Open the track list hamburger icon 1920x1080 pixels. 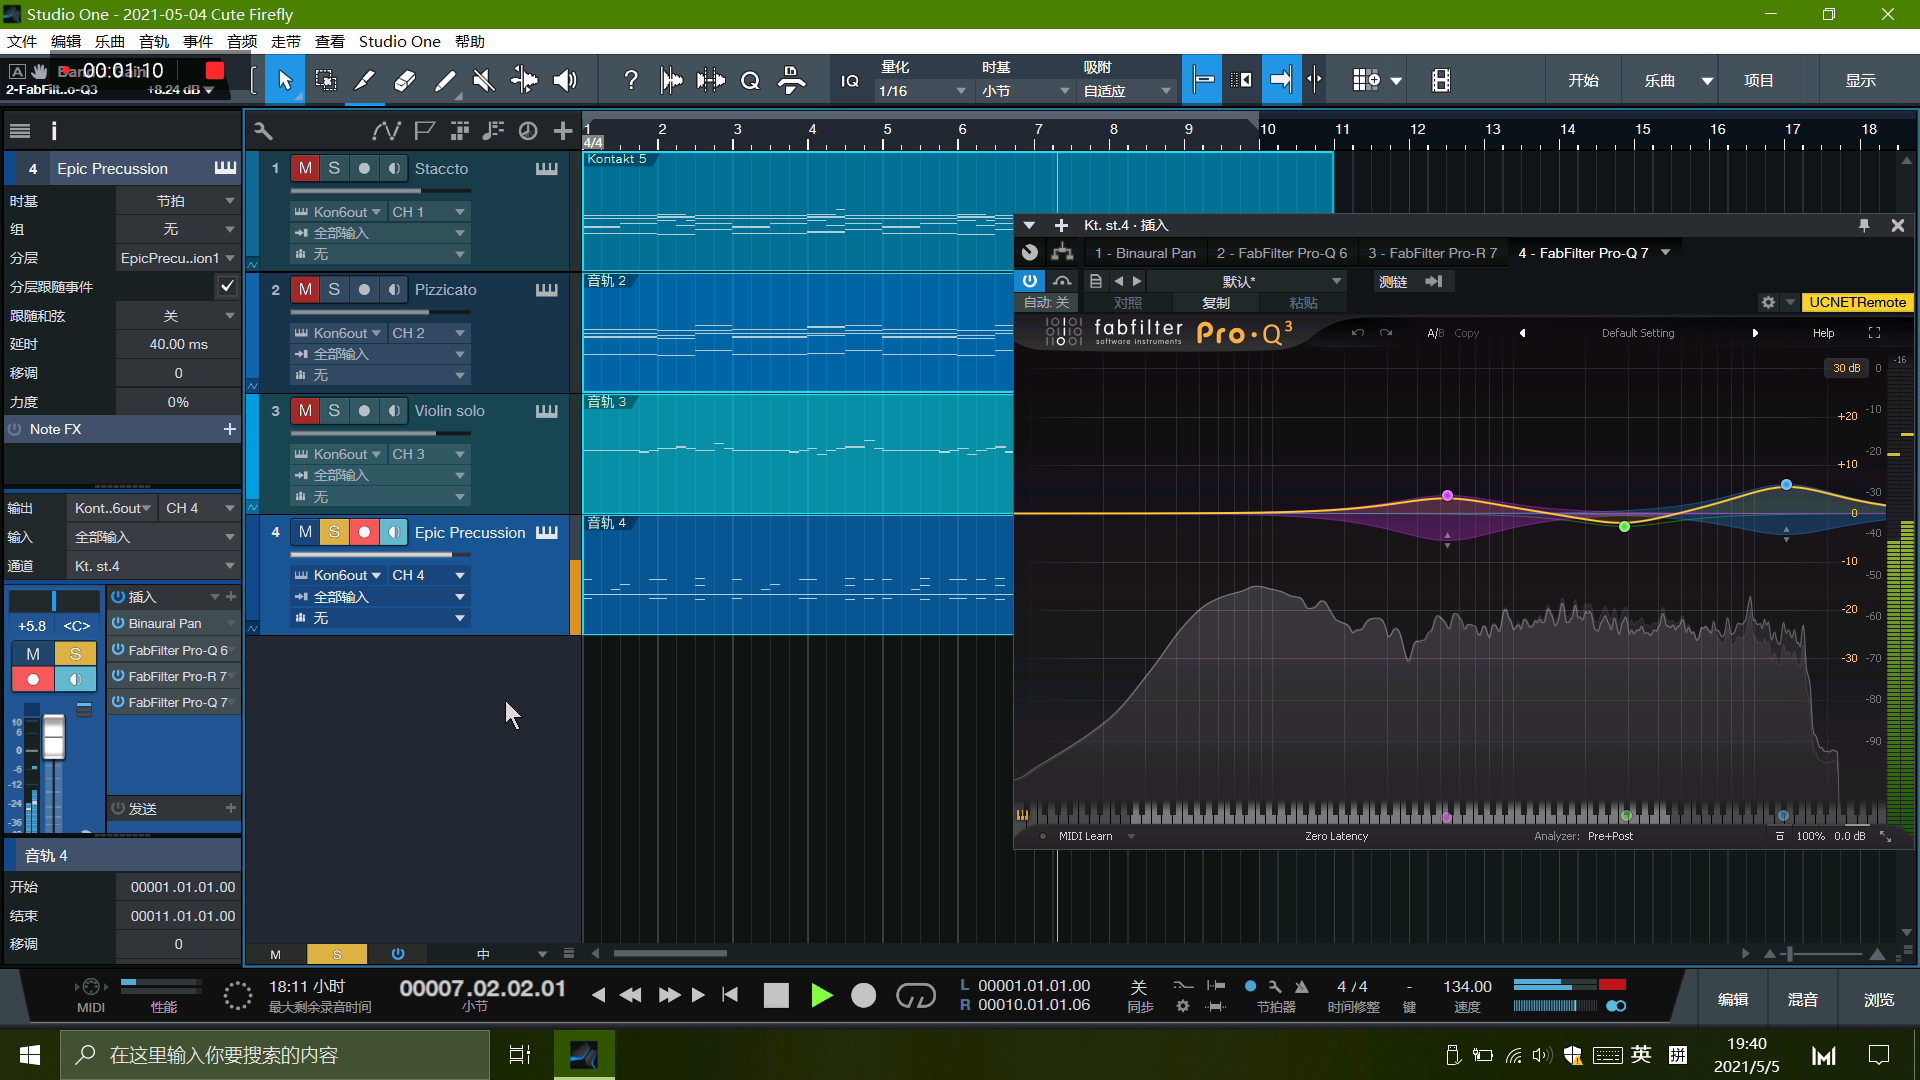coord(20,131)
